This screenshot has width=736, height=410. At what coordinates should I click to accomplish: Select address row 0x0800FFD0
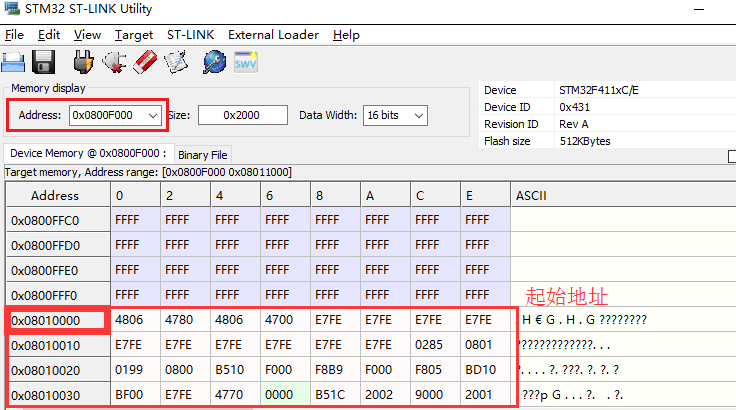click(x=58, y=245)
